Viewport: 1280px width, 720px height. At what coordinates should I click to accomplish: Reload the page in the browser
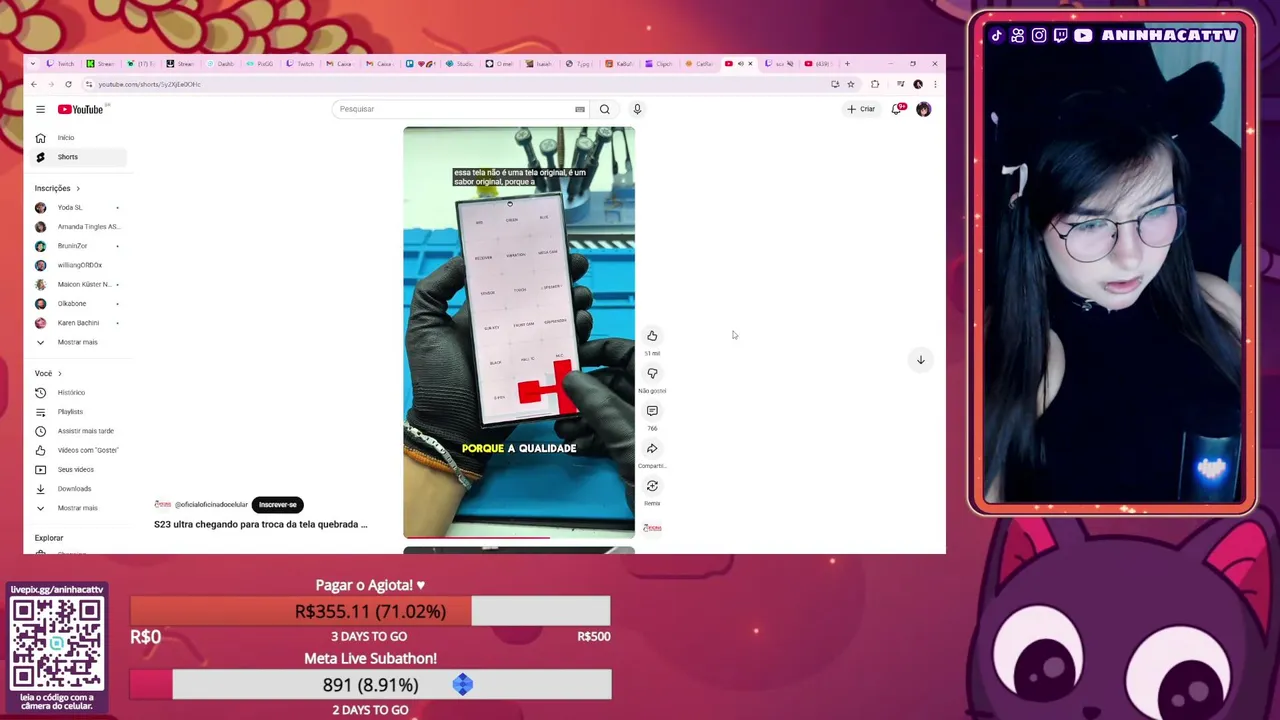coord(68,84)
